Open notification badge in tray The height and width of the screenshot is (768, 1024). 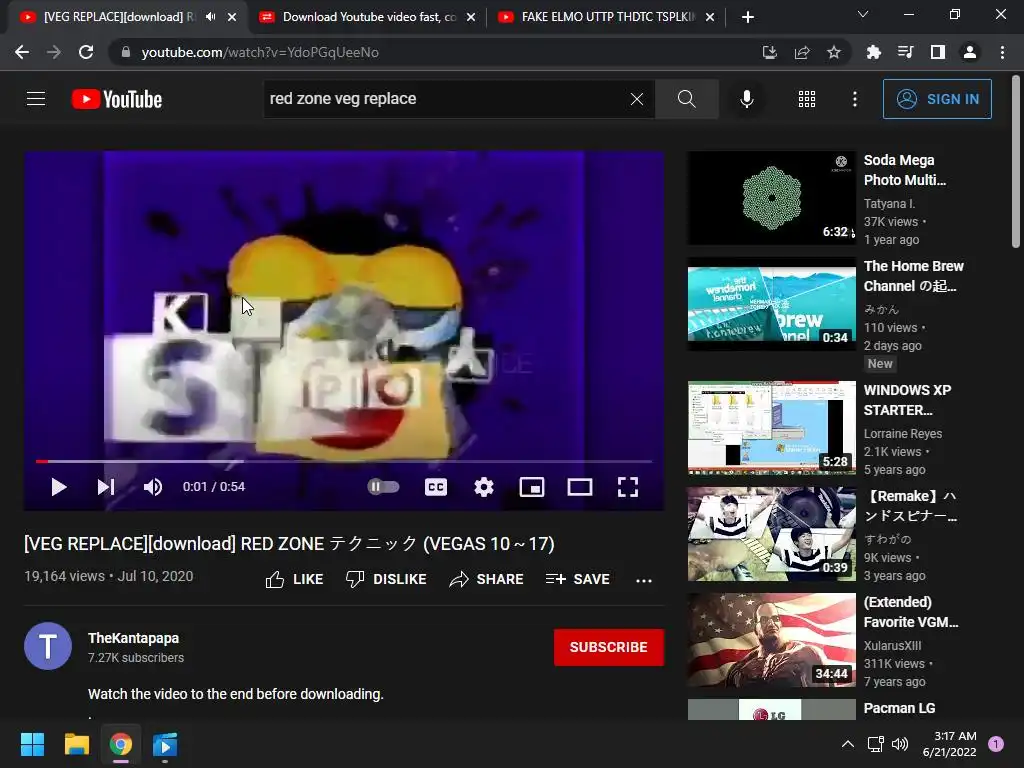point(996,744)
